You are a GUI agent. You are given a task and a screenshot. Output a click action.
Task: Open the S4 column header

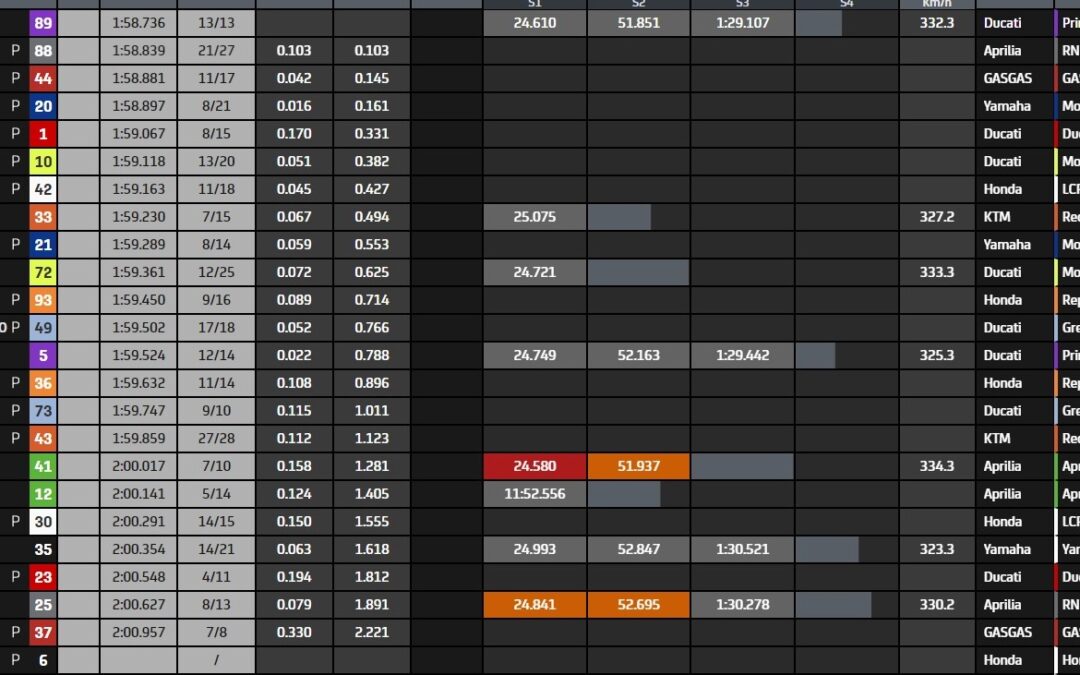(848, 4)
